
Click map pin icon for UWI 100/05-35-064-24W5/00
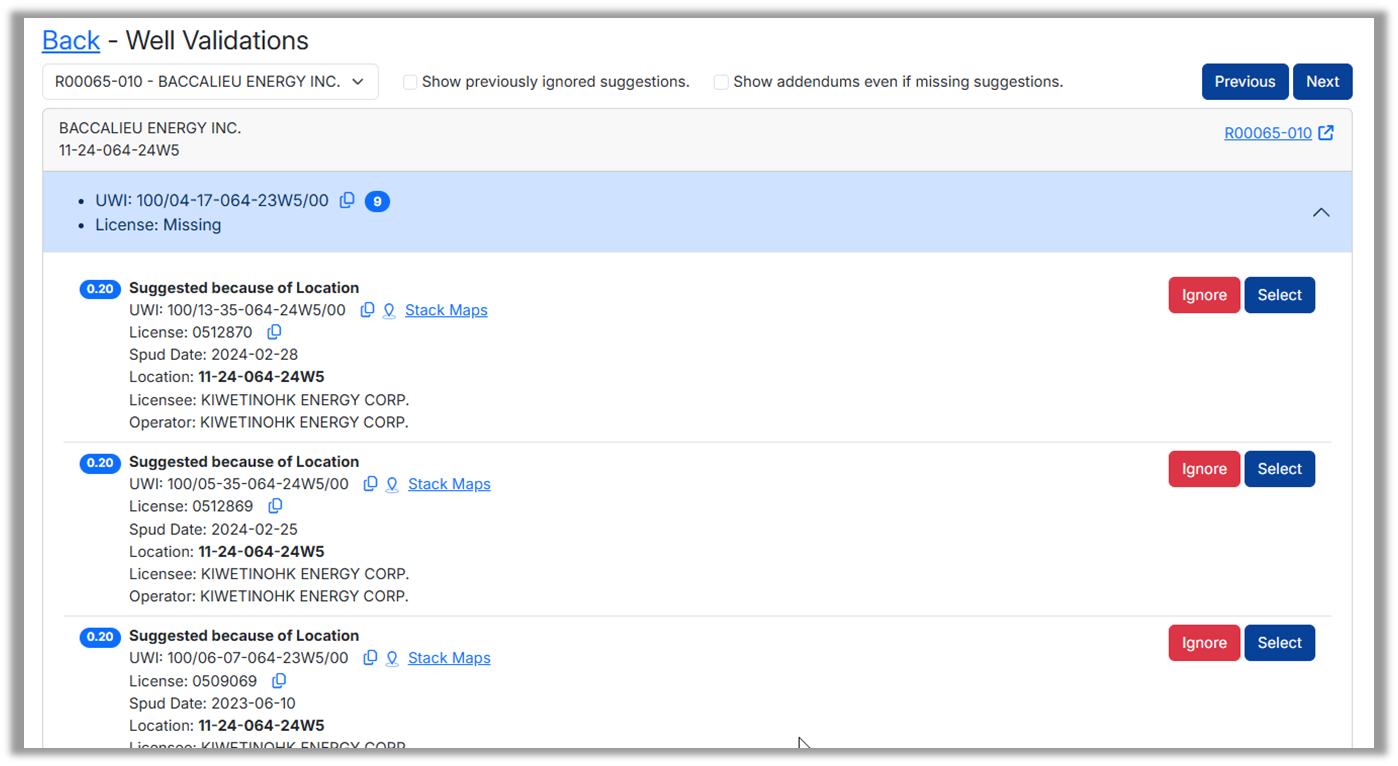coord(392,484)
